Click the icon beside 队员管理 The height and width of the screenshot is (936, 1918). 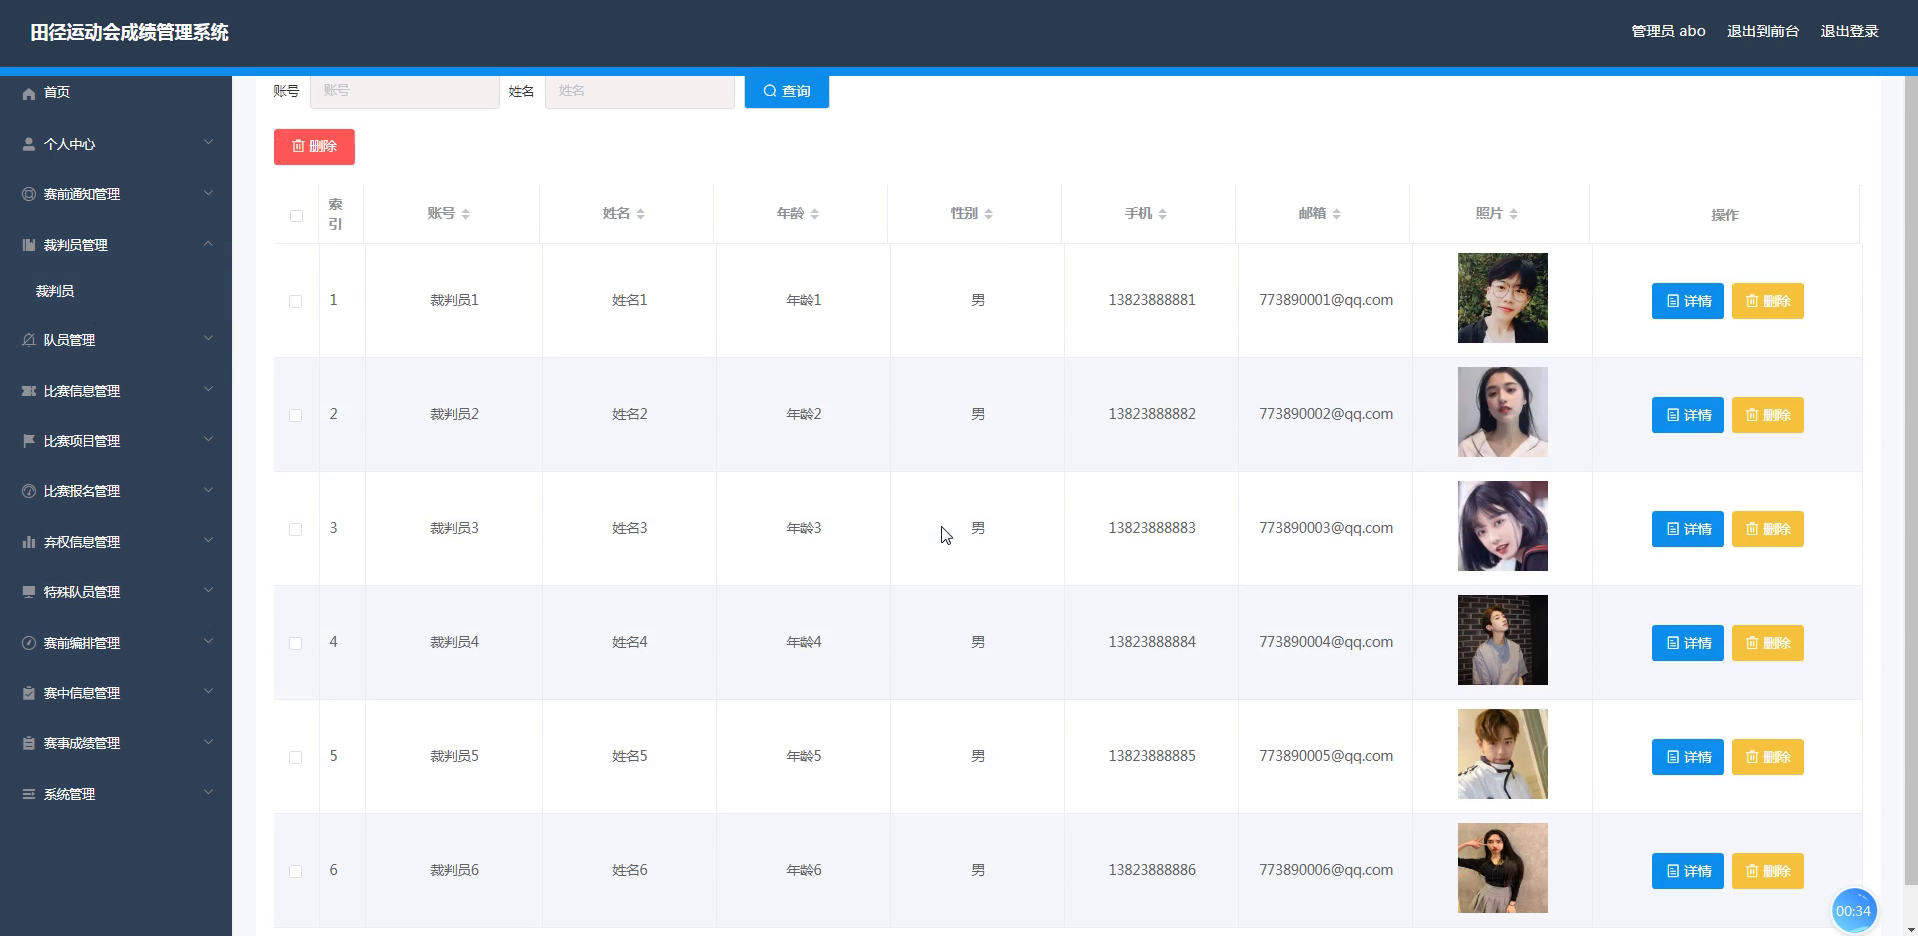click(x=29, y=340)
